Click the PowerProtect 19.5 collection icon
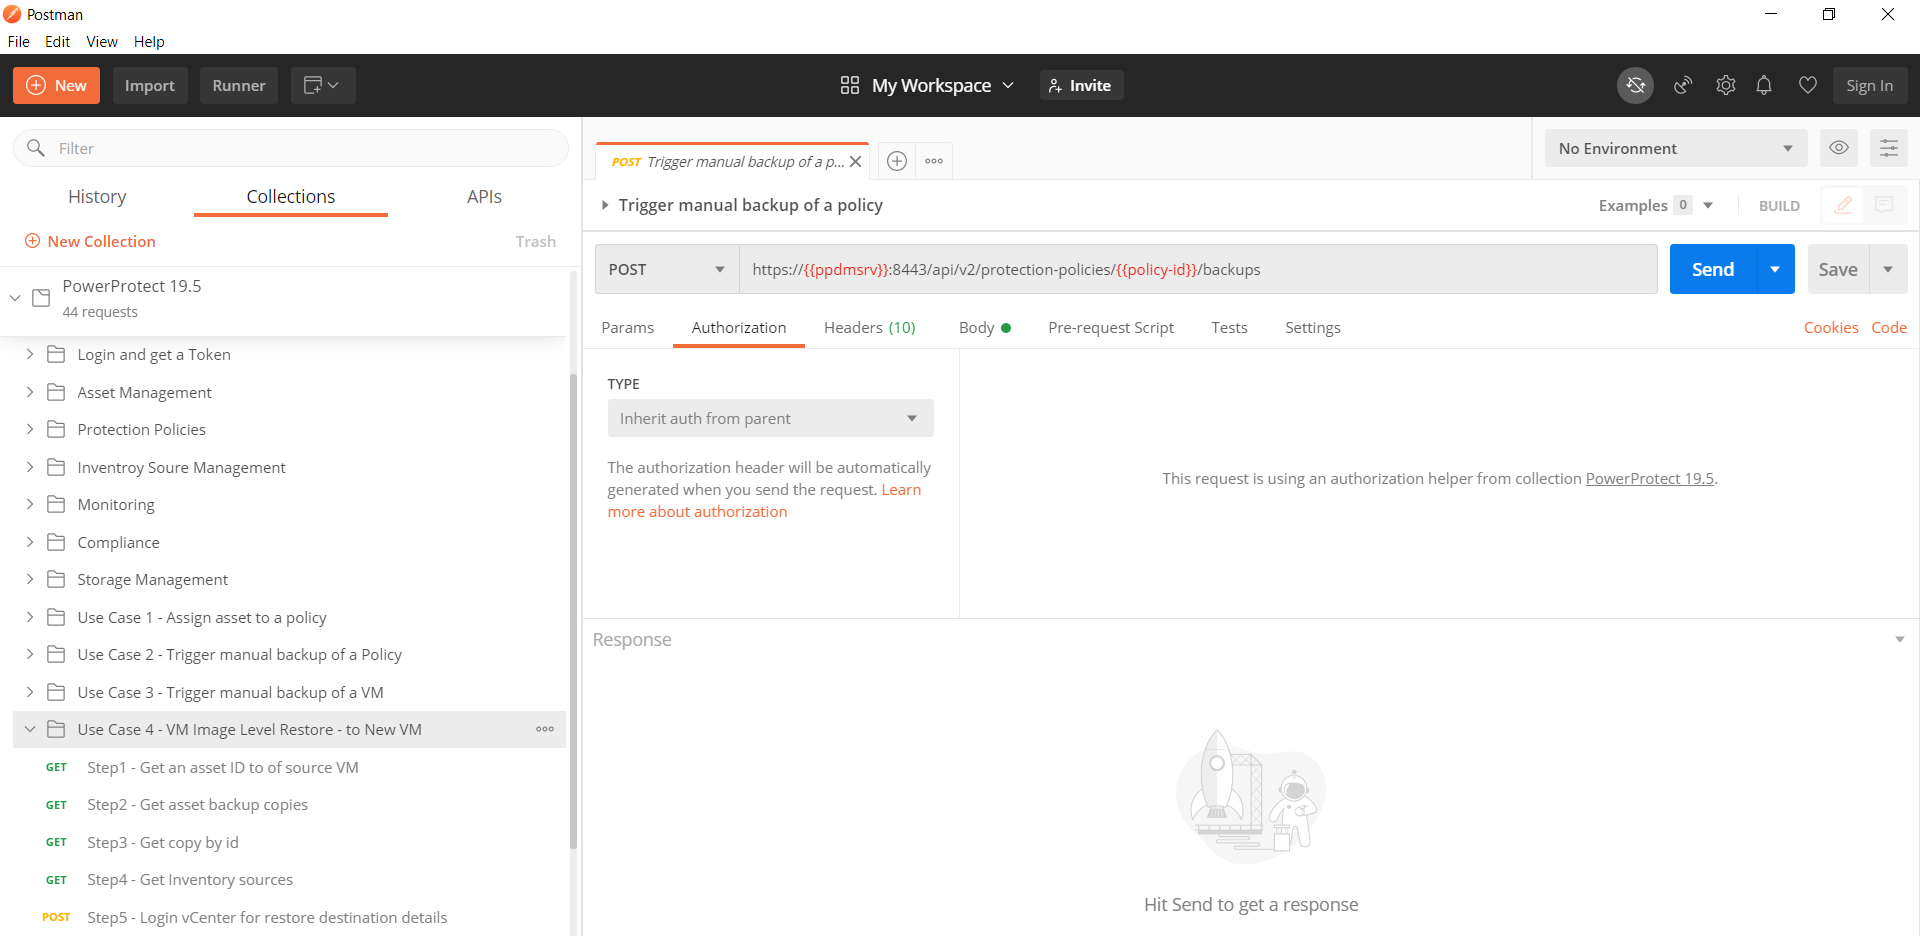Image resolution: width=1920 pixels, height=936 pixels. pyautogui.click(x=41, y=298)
